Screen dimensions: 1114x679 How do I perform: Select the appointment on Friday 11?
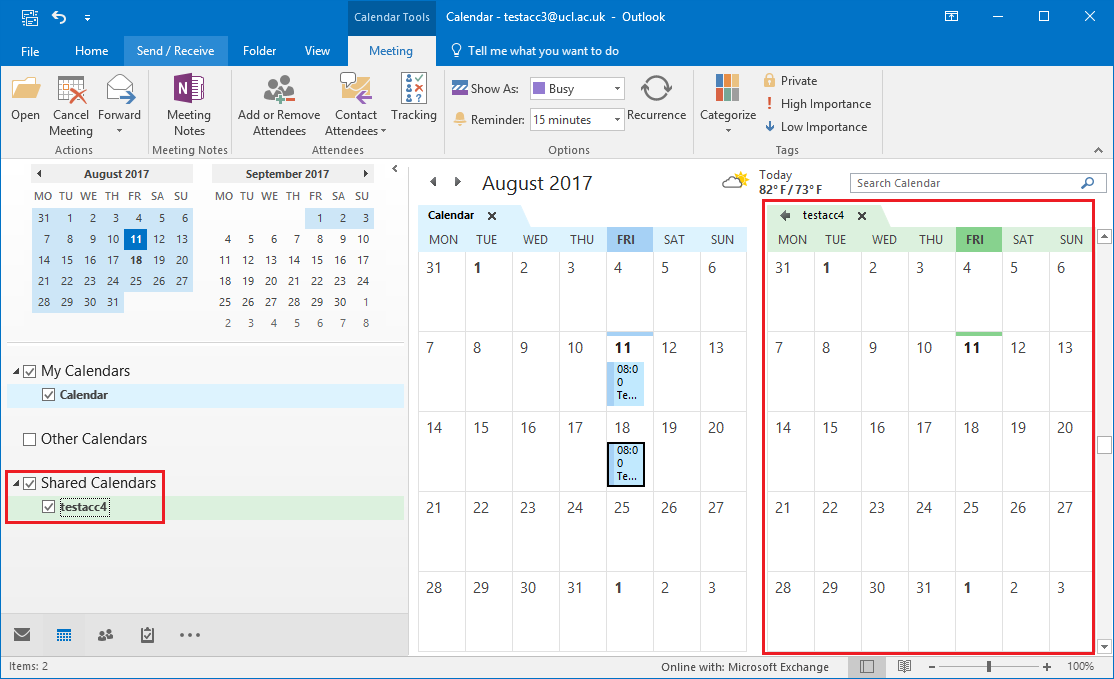click(626, 384)
